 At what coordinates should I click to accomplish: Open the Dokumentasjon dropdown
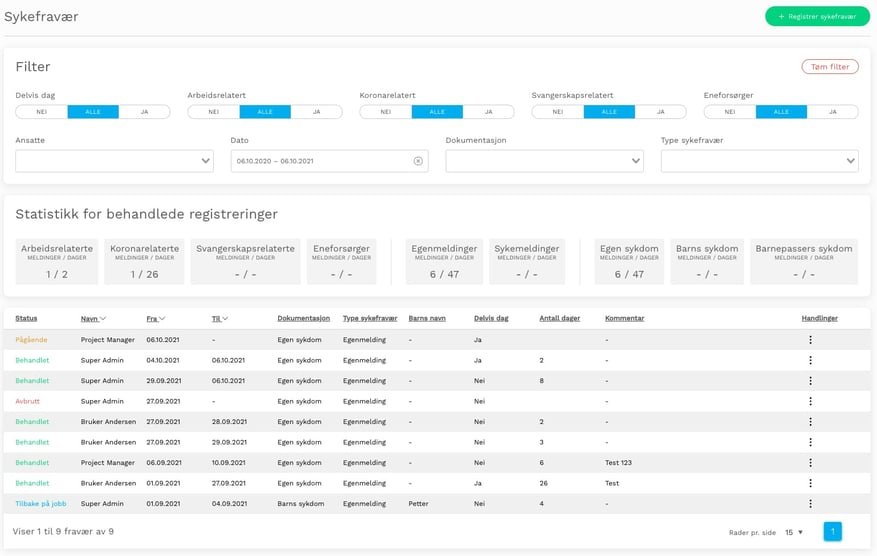tap(636, 161)
